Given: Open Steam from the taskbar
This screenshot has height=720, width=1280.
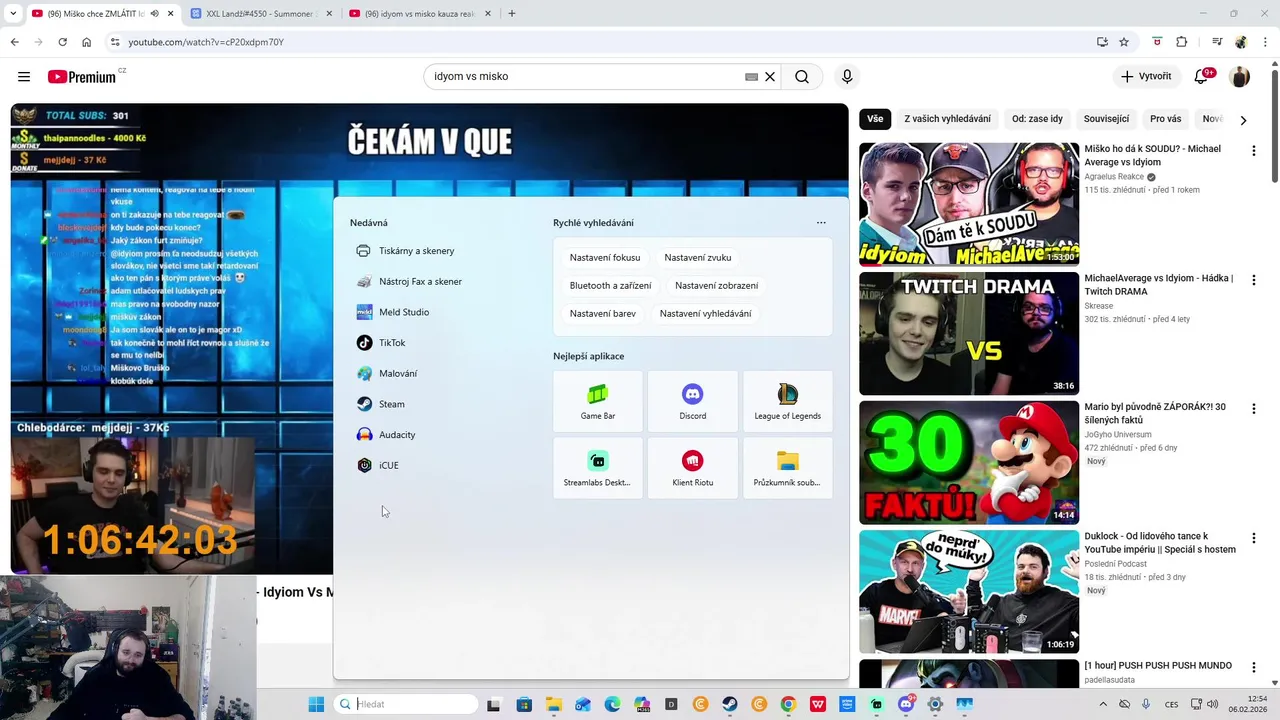Looking at the screenshot, I should pos(730,704).
